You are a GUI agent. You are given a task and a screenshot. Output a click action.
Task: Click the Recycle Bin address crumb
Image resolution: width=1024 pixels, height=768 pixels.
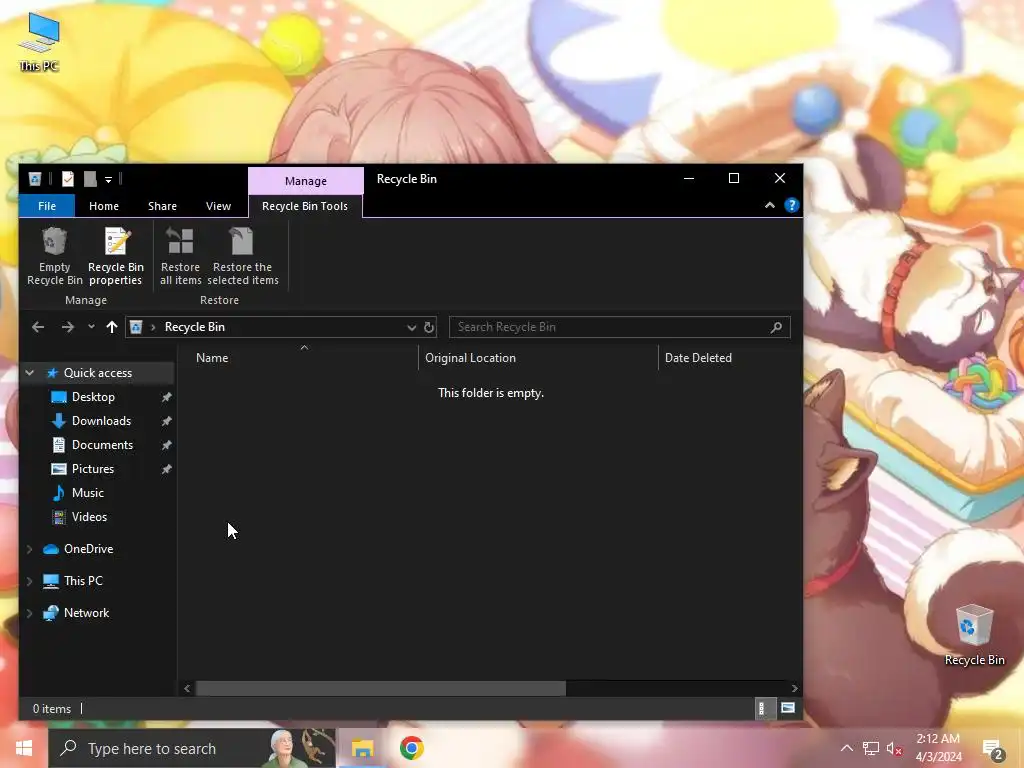click(195, 327)
